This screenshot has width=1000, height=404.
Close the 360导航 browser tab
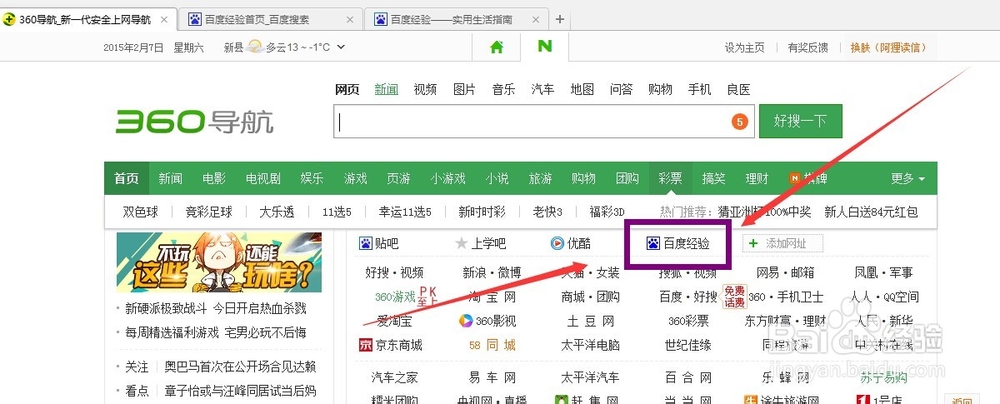click(164, 20)
